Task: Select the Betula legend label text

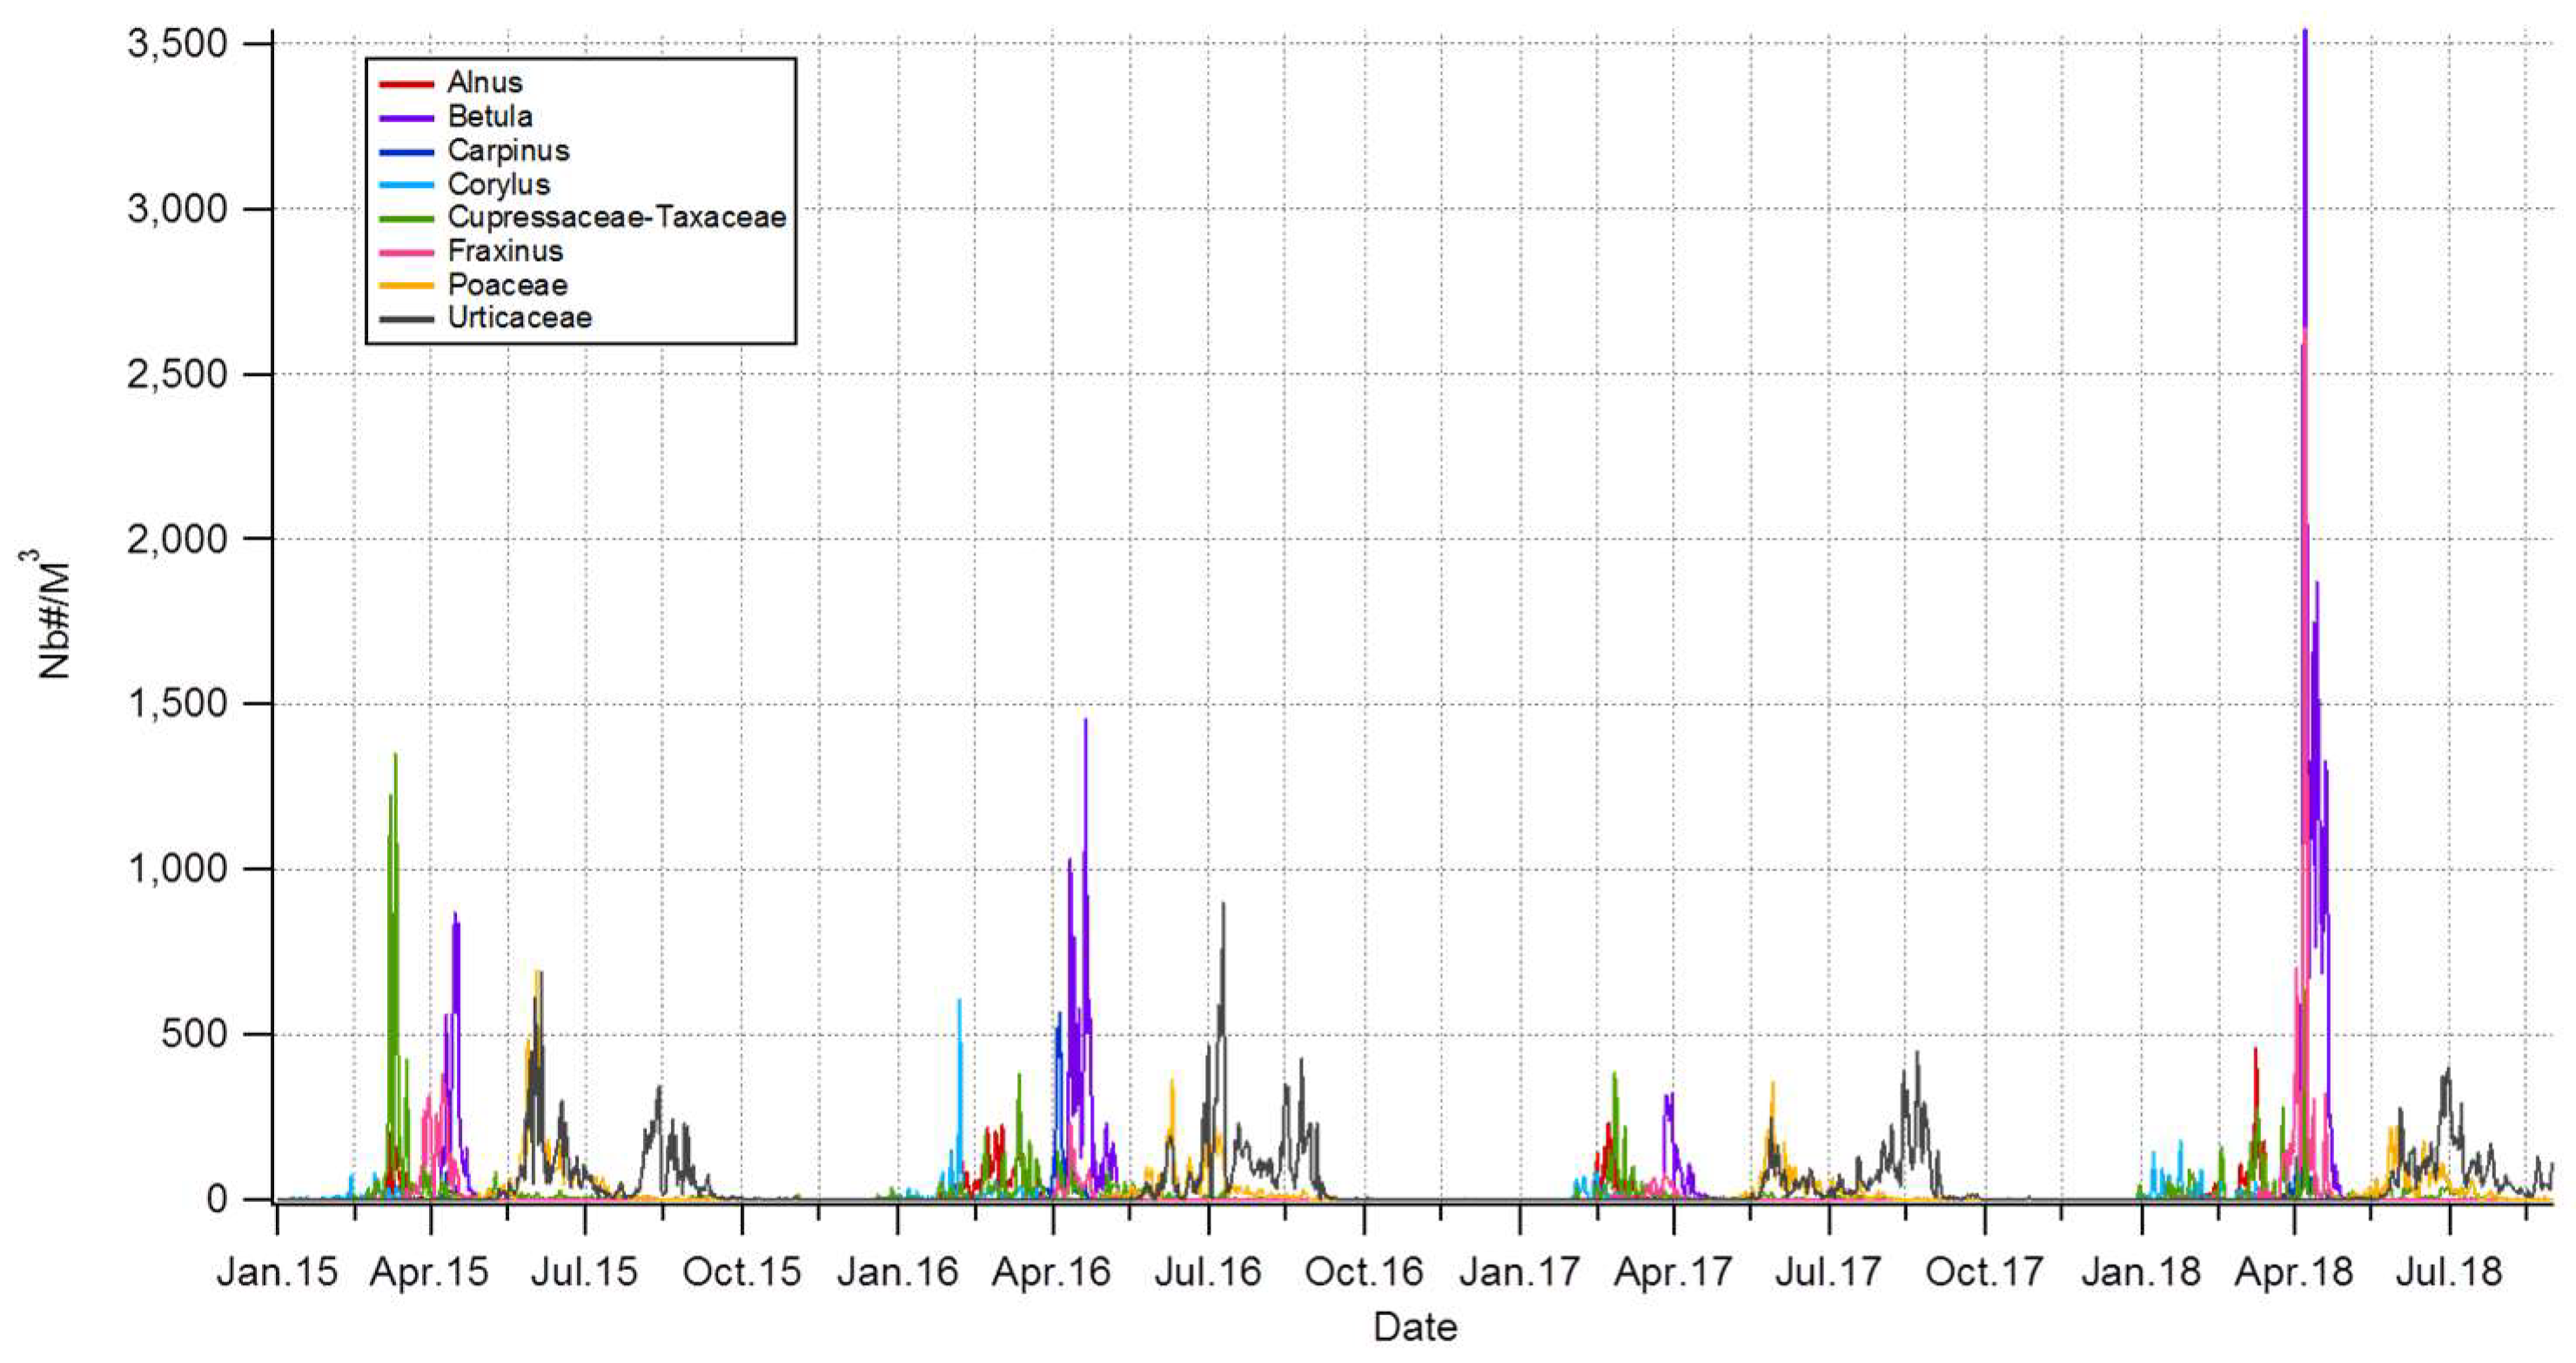Action: pos(489,117)
